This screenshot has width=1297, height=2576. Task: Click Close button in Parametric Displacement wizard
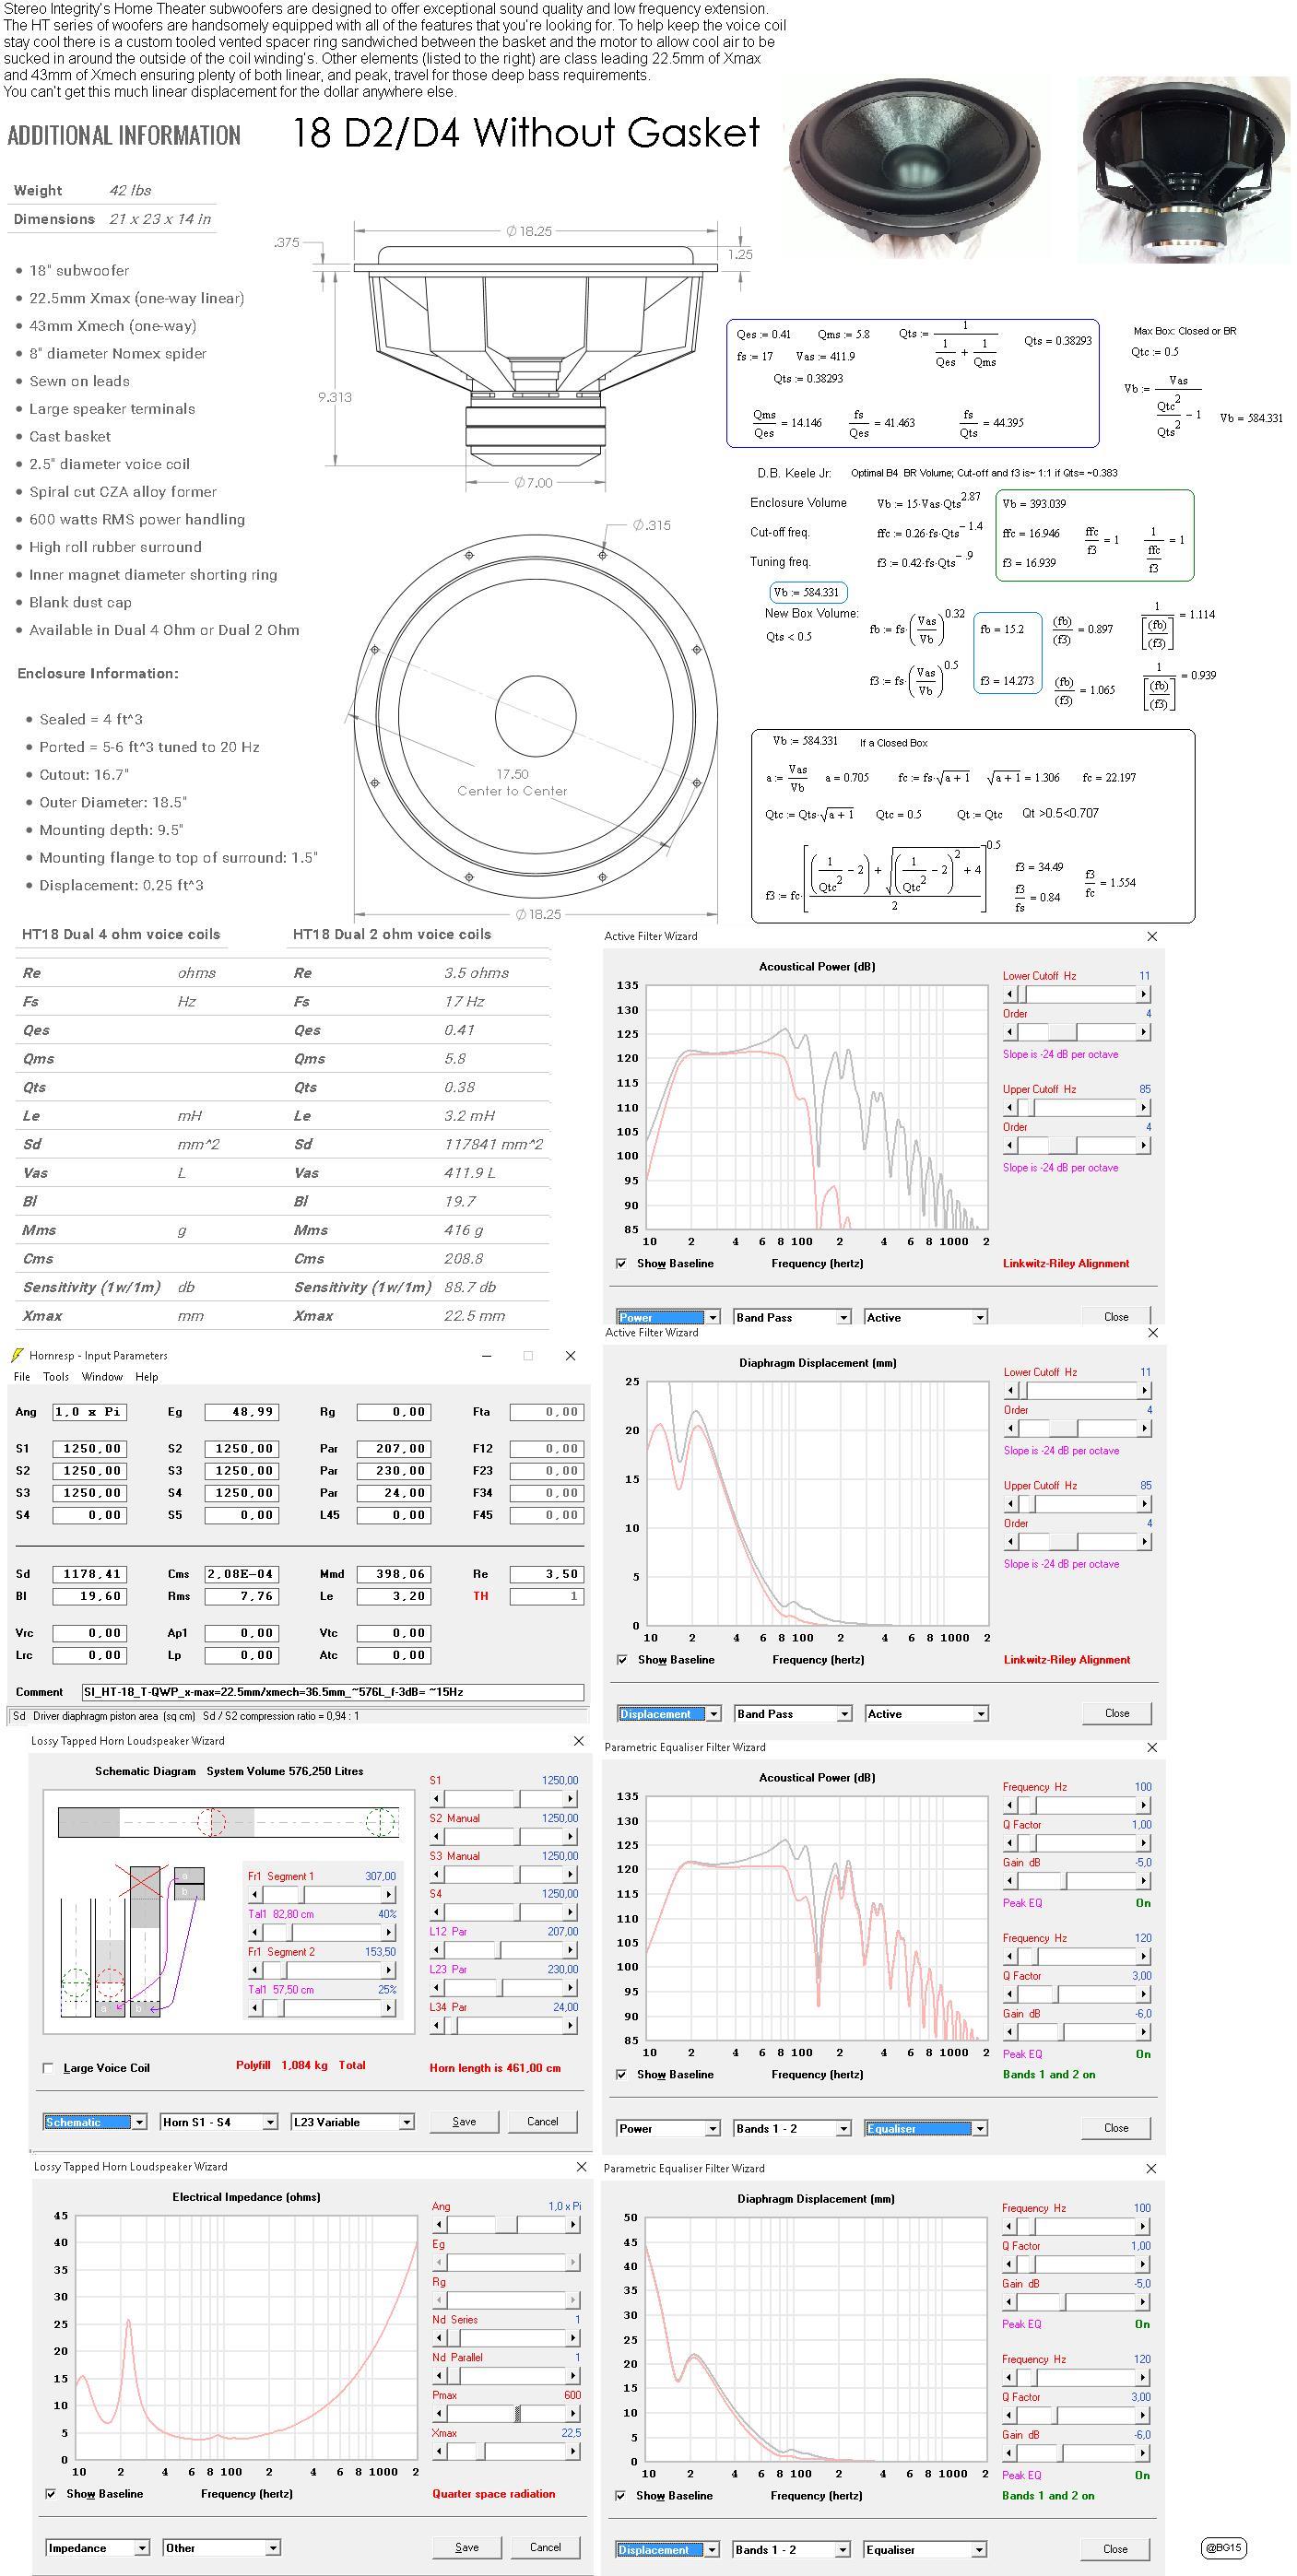point(1115,2549)
